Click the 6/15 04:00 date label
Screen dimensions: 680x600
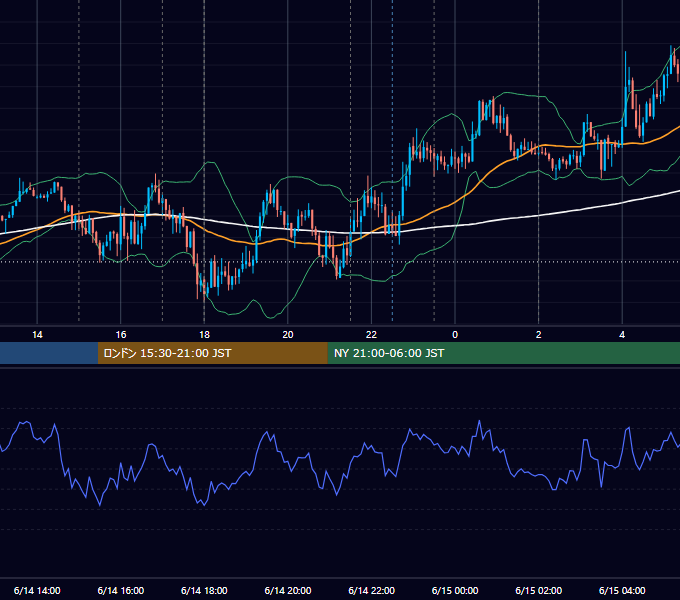[622, 590]
